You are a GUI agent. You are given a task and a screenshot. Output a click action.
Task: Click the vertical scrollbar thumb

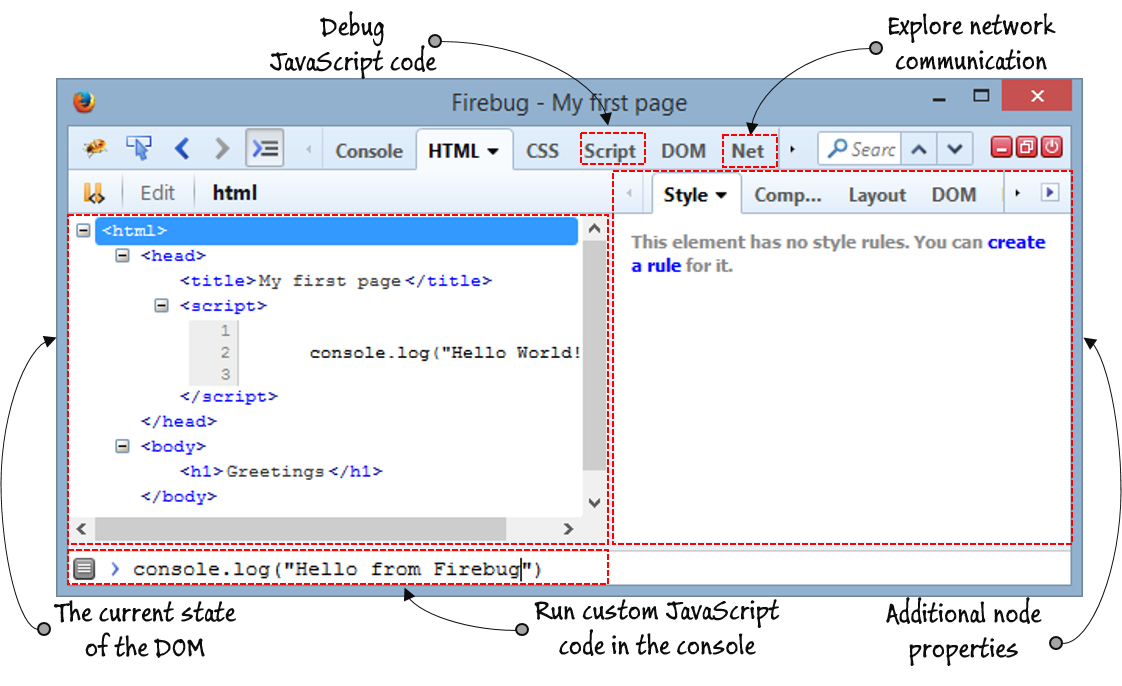click(594, 355)
